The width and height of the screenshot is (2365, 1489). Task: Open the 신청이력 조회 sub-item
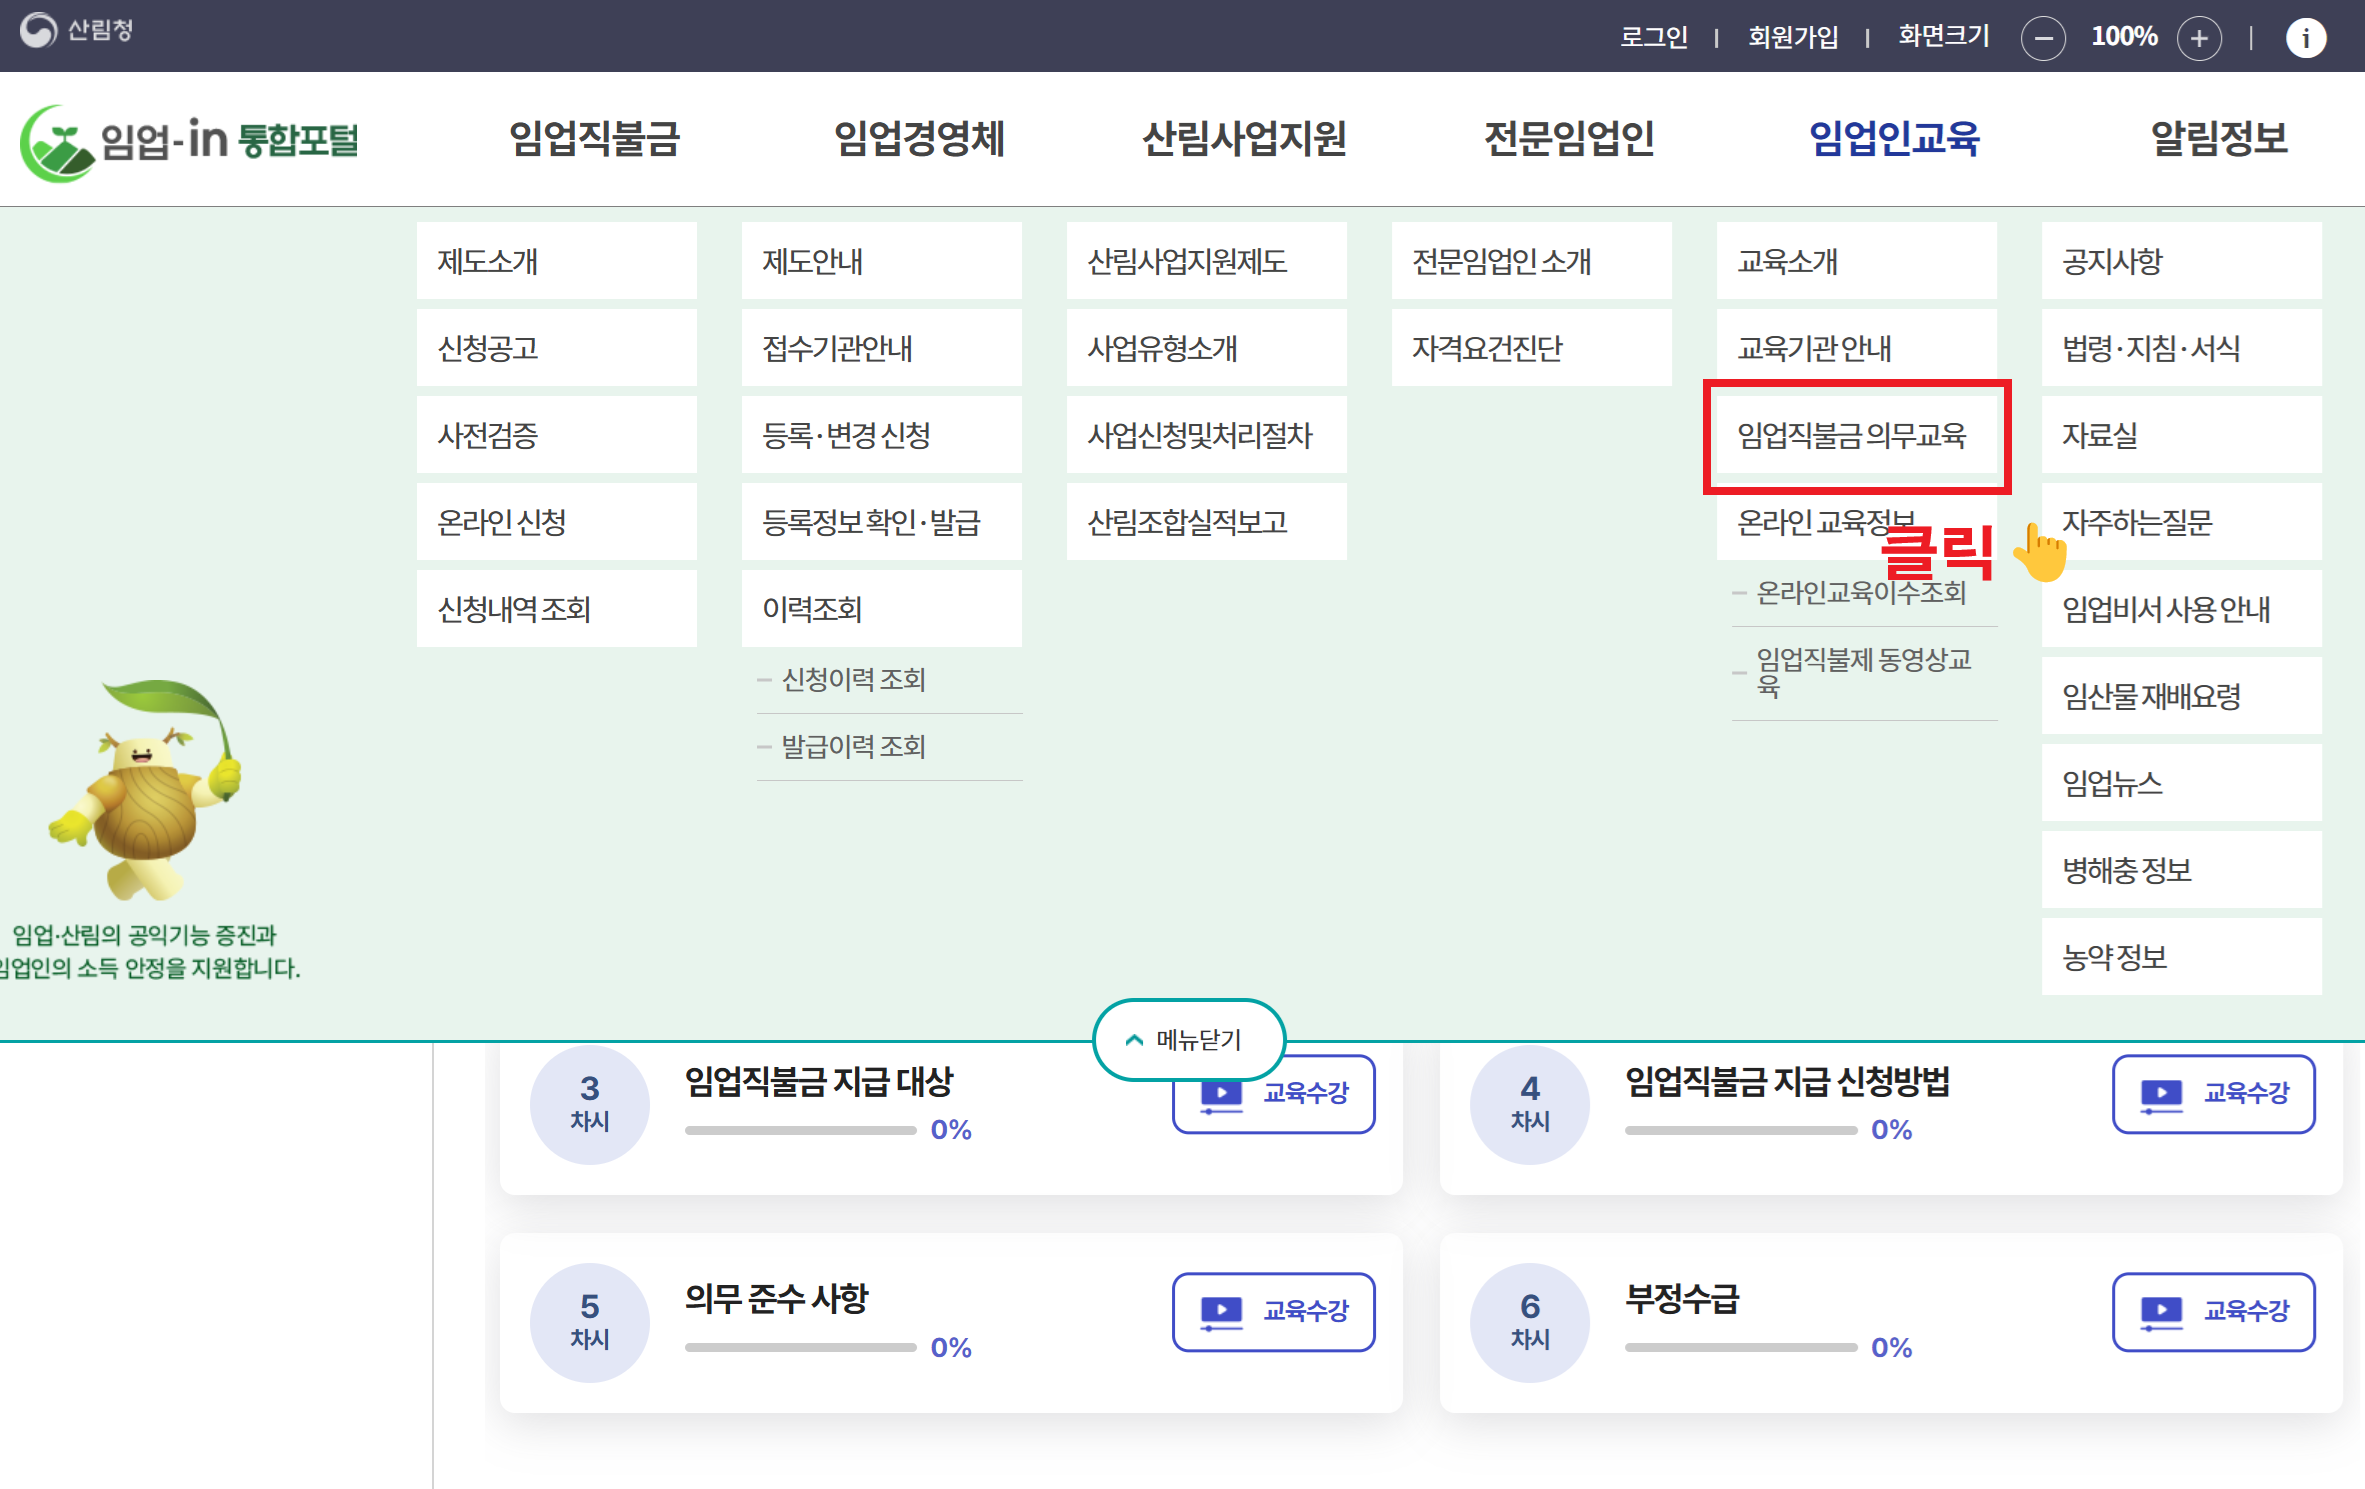pos(853,680)
